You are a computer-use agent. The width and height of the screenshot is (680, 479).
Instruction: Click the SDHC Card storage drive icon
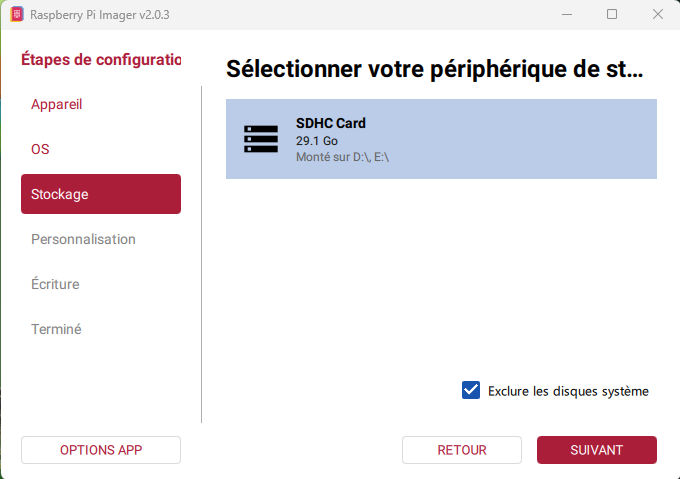261,139
